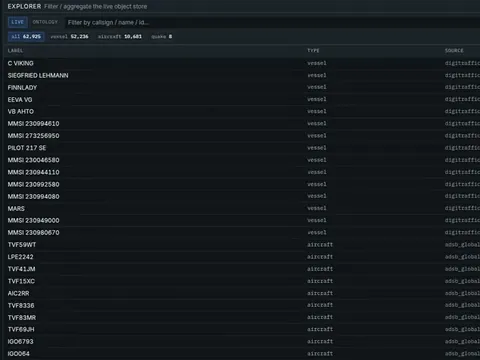Click the aircraft type cell for TVF59WT

coord(320,245)
